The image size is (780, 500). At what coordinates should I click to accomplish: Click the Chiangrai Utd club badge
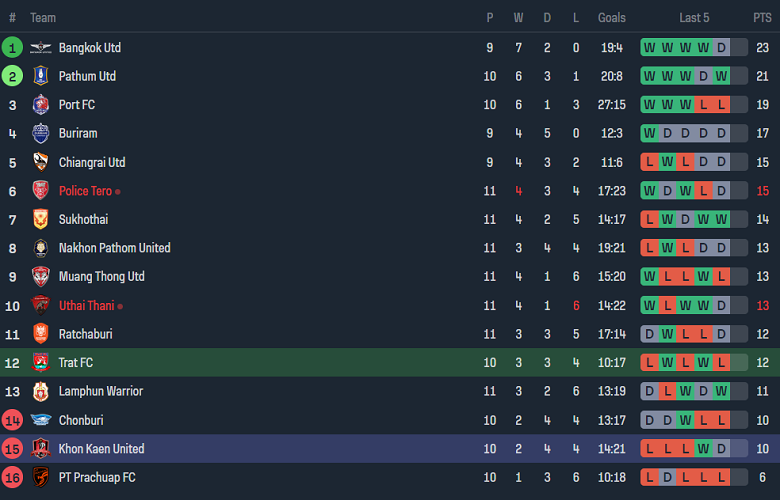point(40,162)
